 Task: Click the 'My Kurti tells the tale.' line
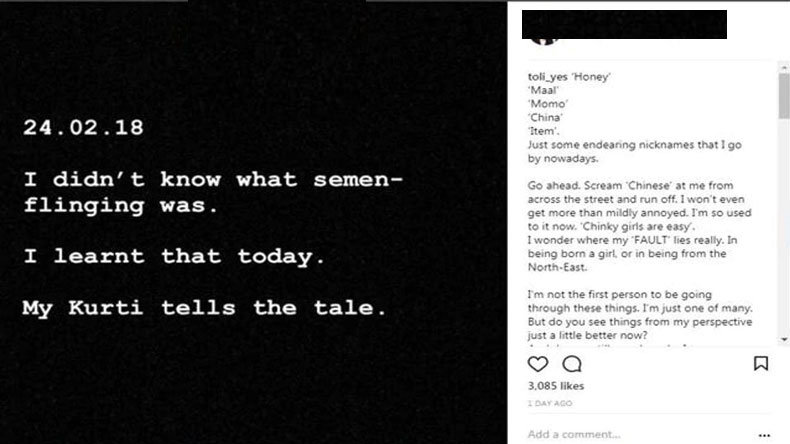tap(204, 308)
